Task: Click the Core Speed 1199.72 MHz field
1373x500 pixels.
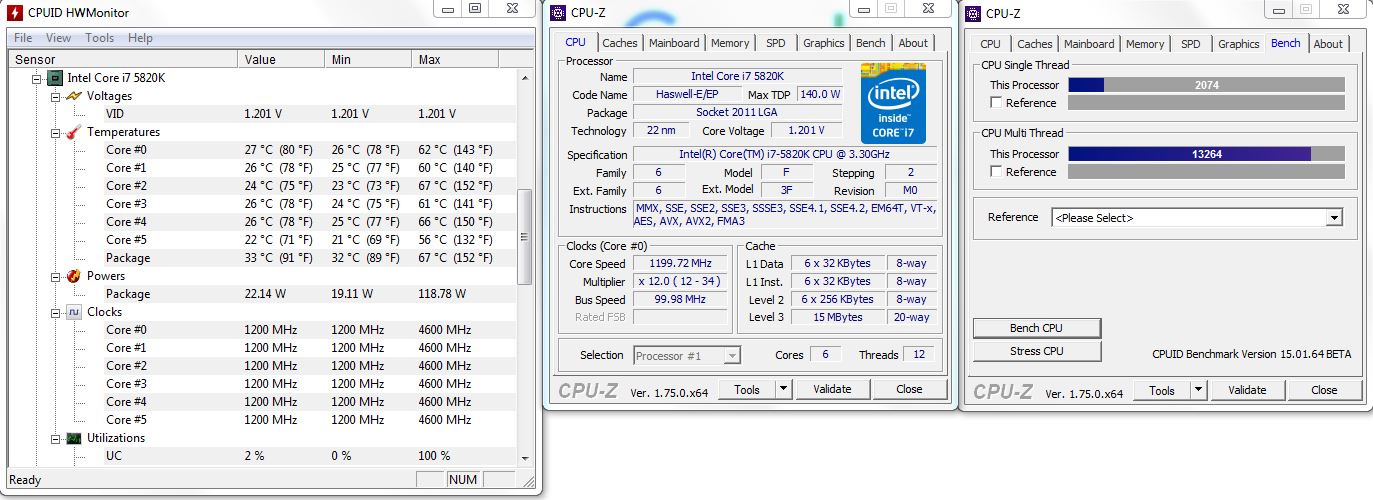Action: tap(681, 264)
